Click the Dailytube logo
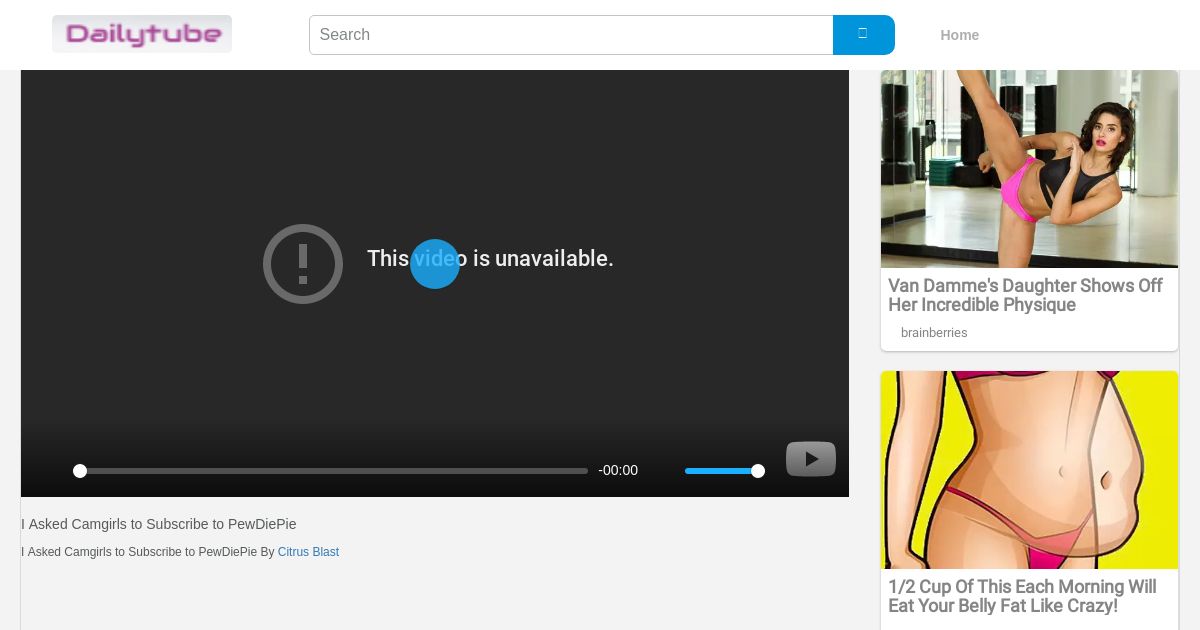 142,34
